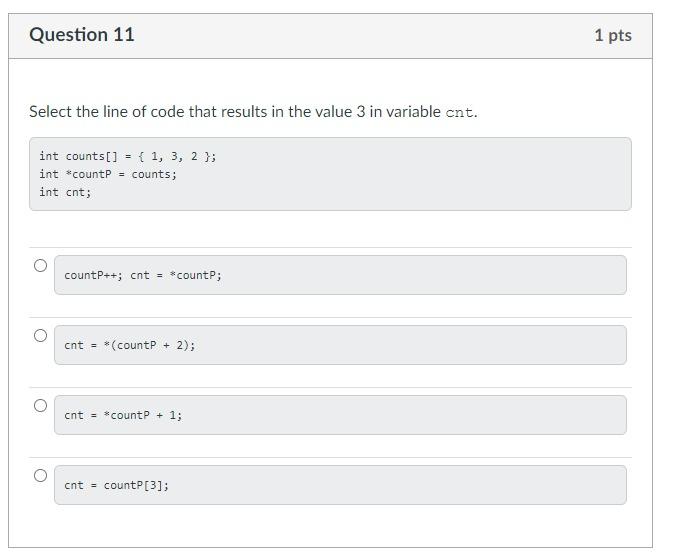Select the radio button for "countP++; cnt = *countP;"
The width and height of the screenshot is (673, 559).
click(40, 265)
